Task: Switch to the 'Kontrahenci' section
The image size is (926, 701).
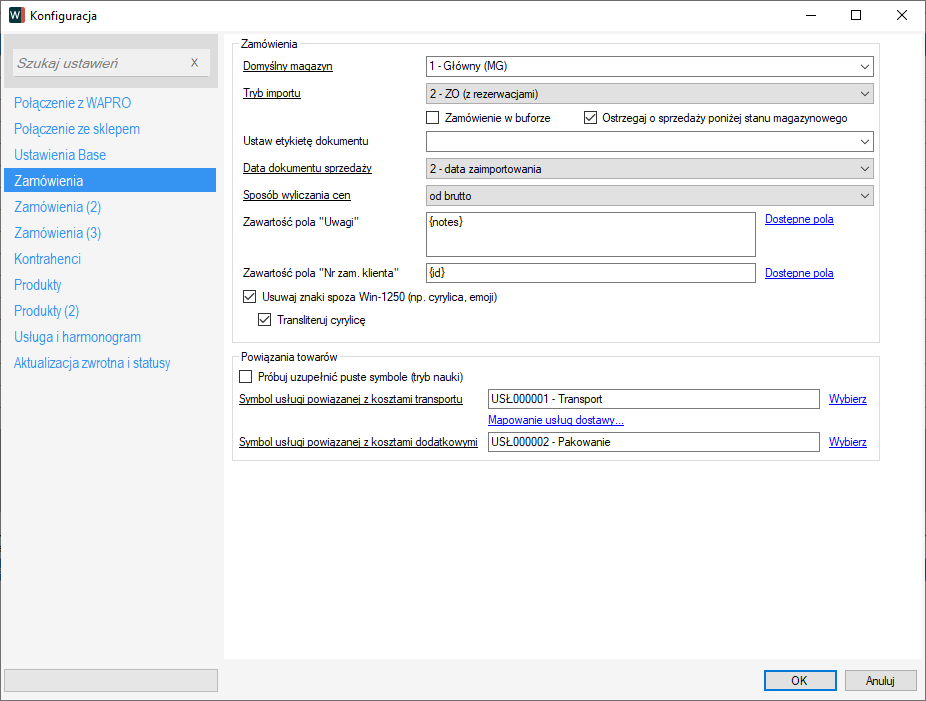Action: pyautogui.click(x=47, y=259)
